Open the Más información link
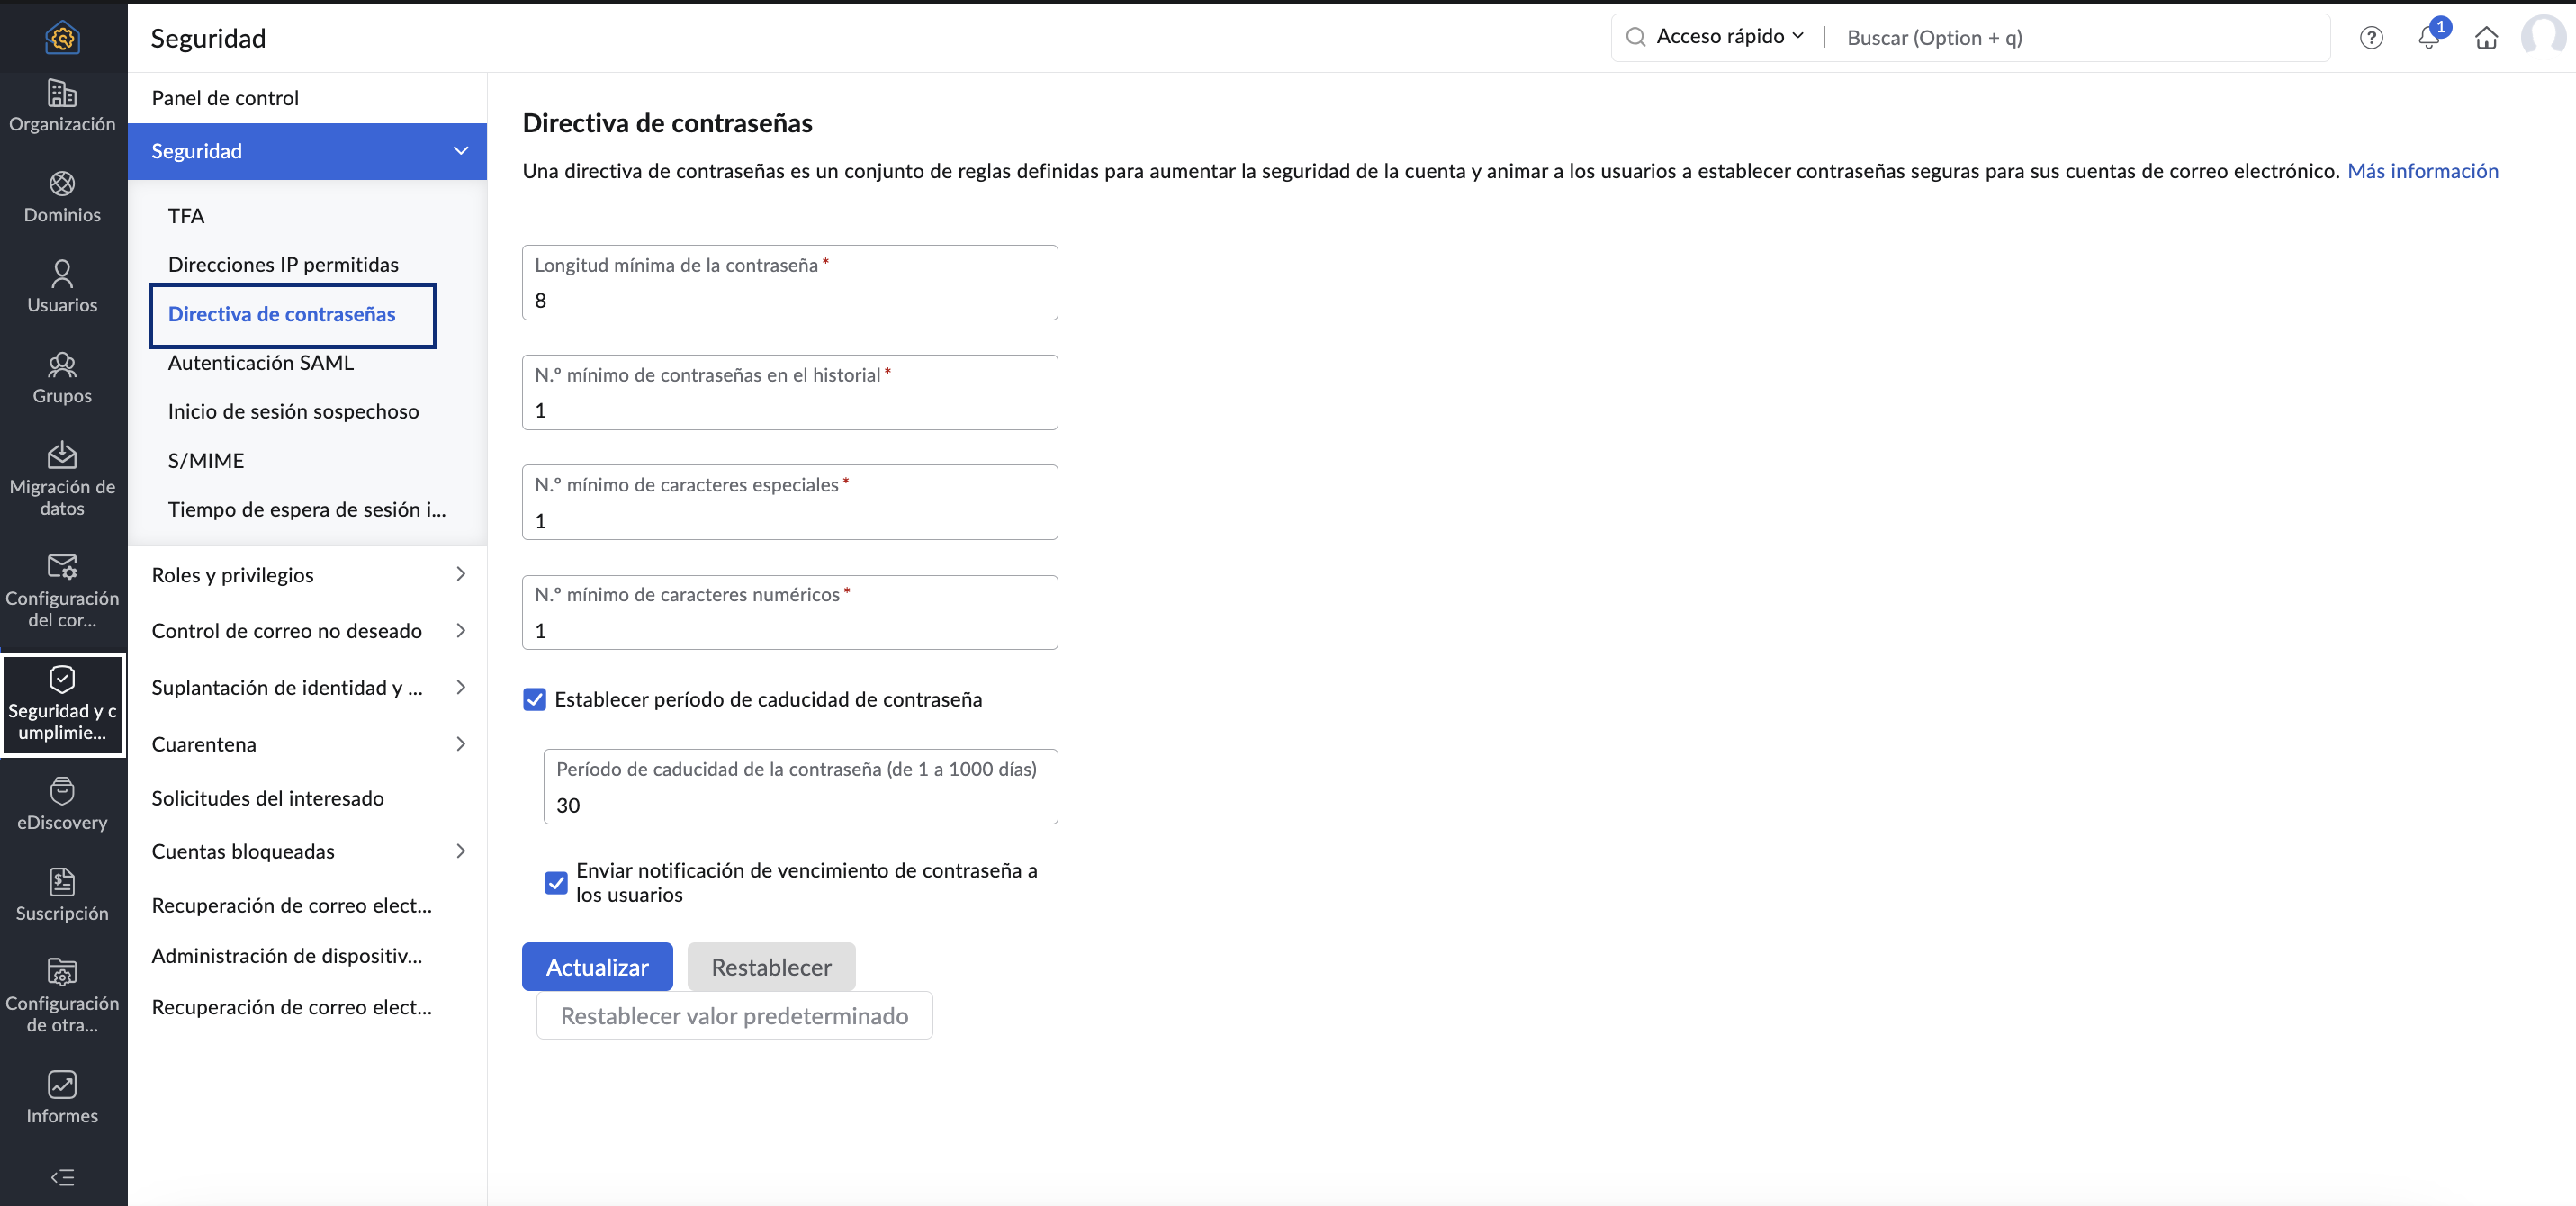Viewport: 2576px width, 1206px height. click(2422, 171)
